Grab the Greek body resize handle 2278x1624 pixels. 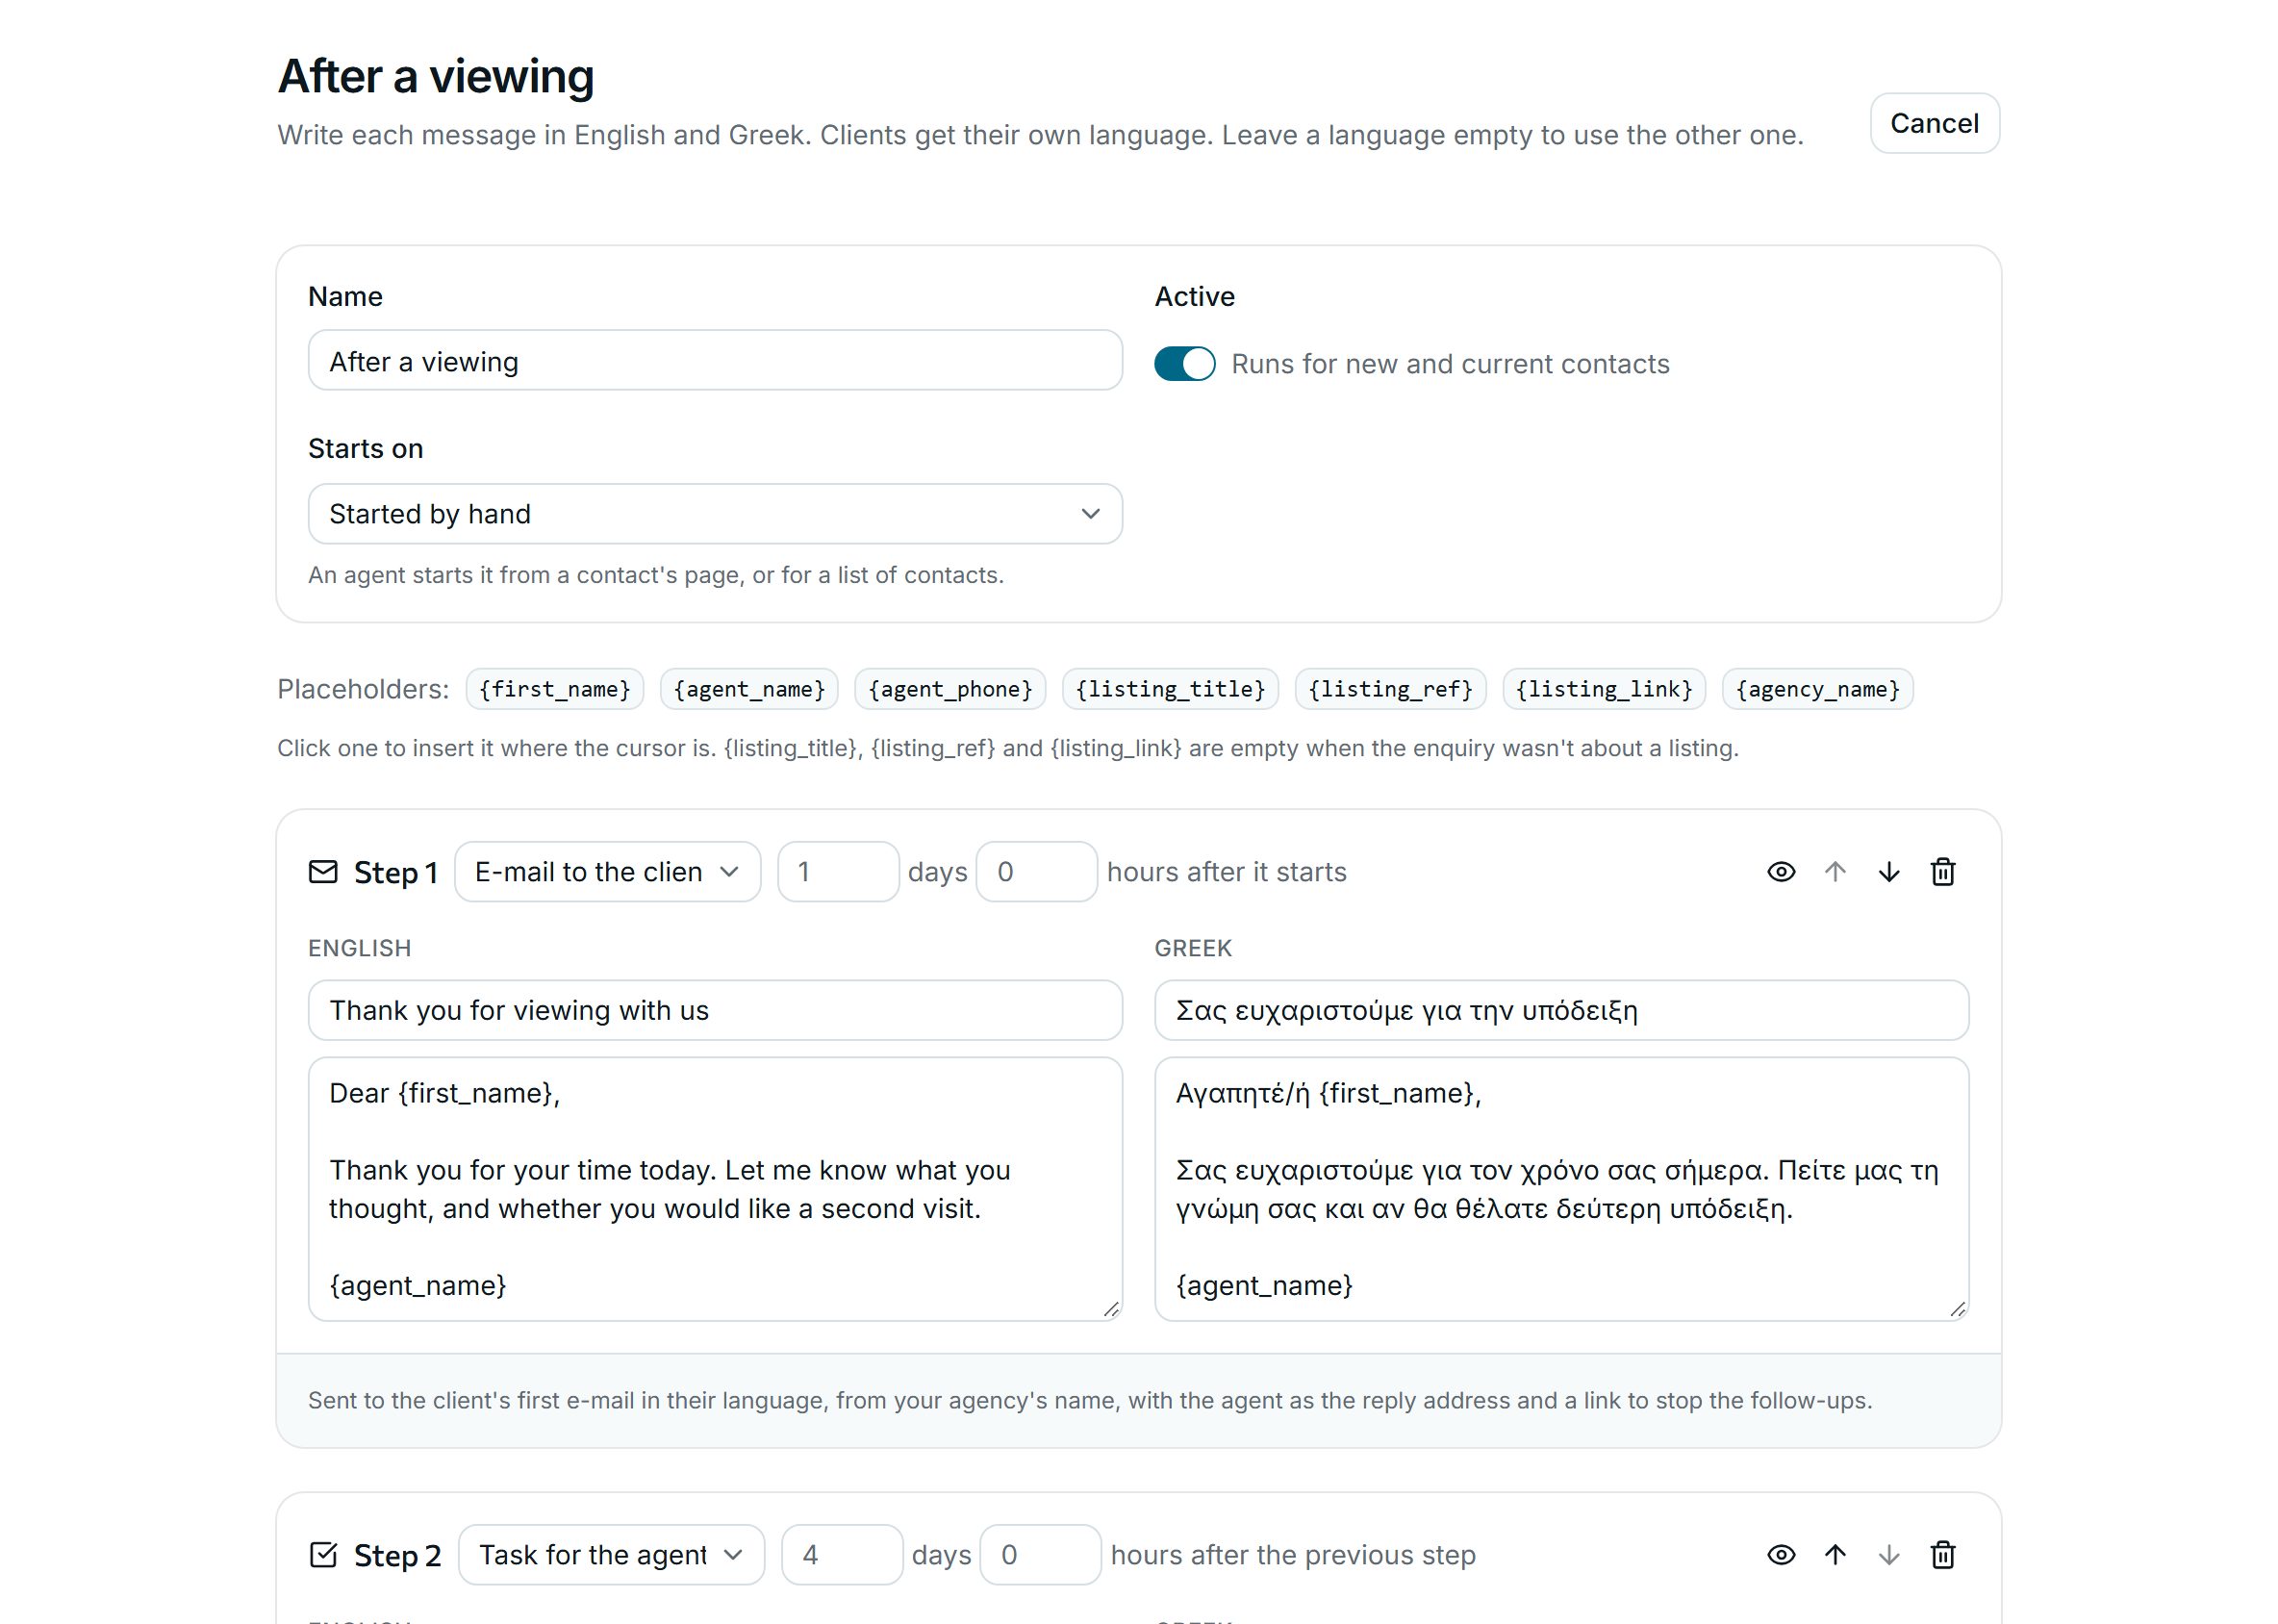click(x=1958, y=1310)
